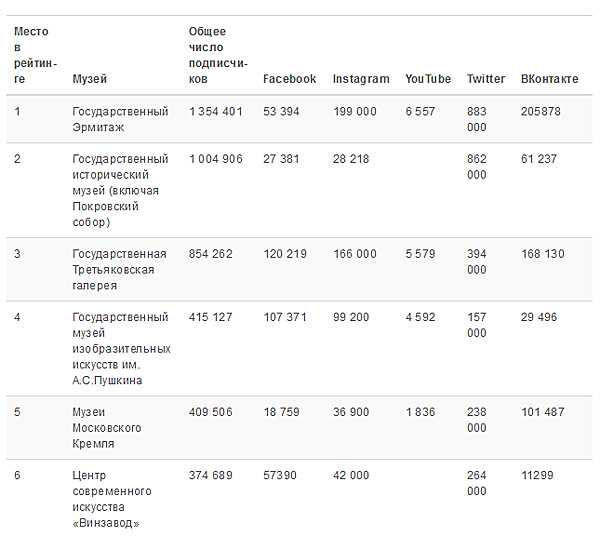This screenshot has height=536, width=600.
Task: Click the ВКонтакте column header
Action: point(549,79)
